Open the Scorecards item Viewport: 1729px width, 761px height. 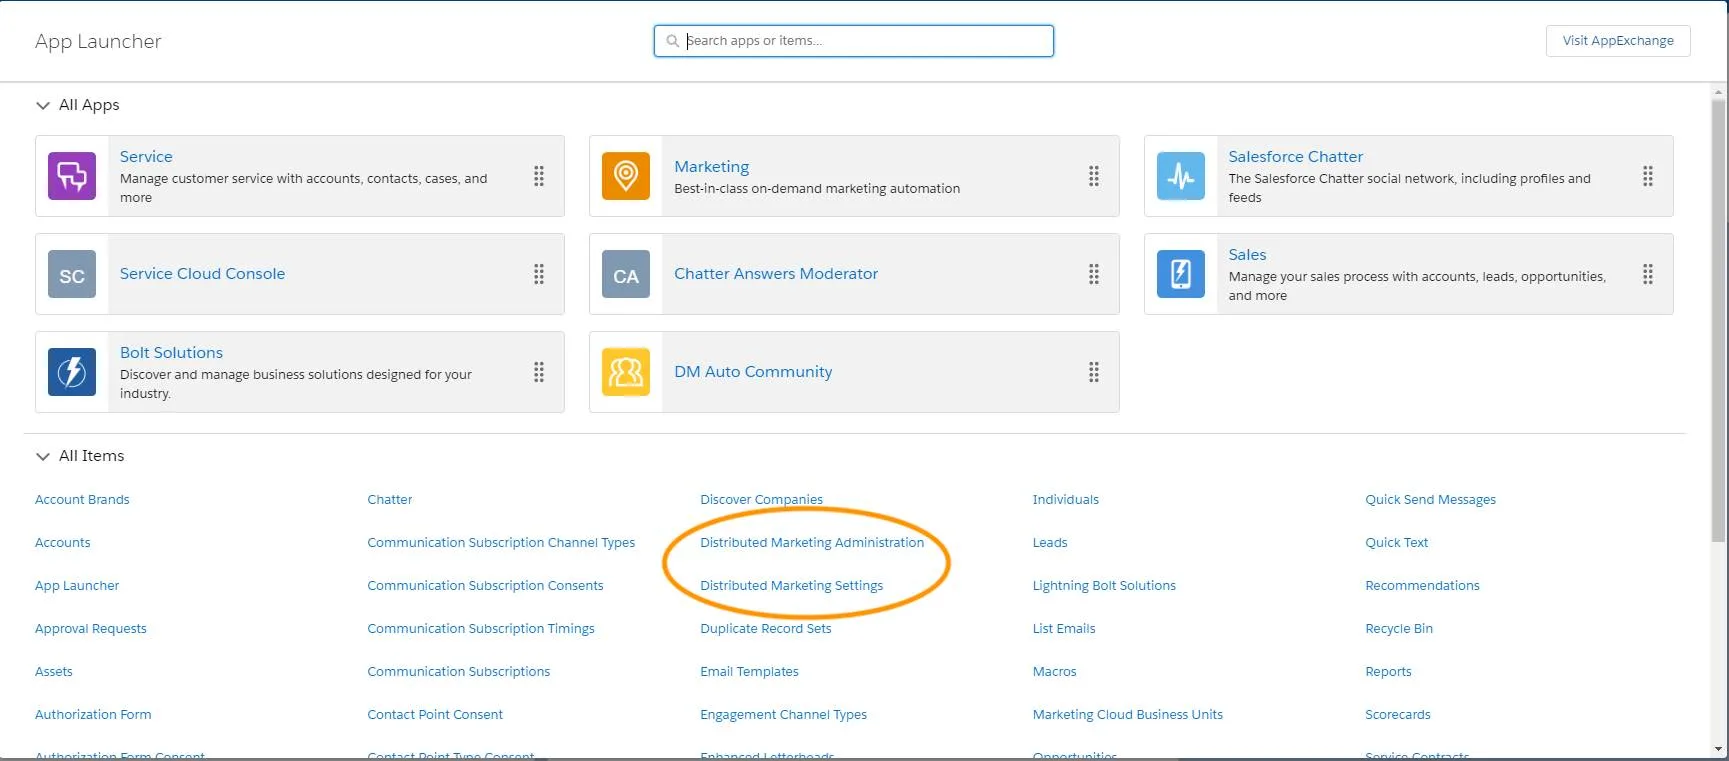click(1397, 714)
